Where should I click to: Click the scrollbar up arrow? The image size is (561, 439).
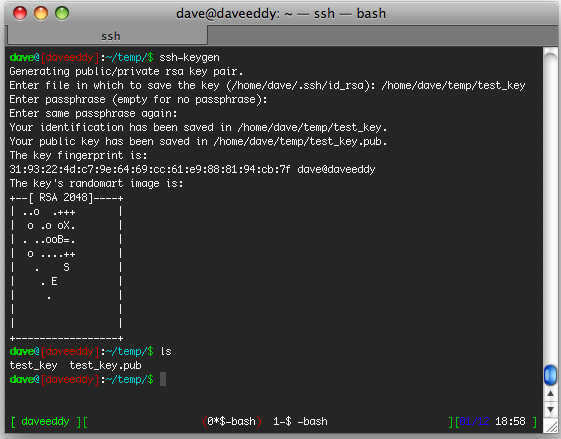550,393
